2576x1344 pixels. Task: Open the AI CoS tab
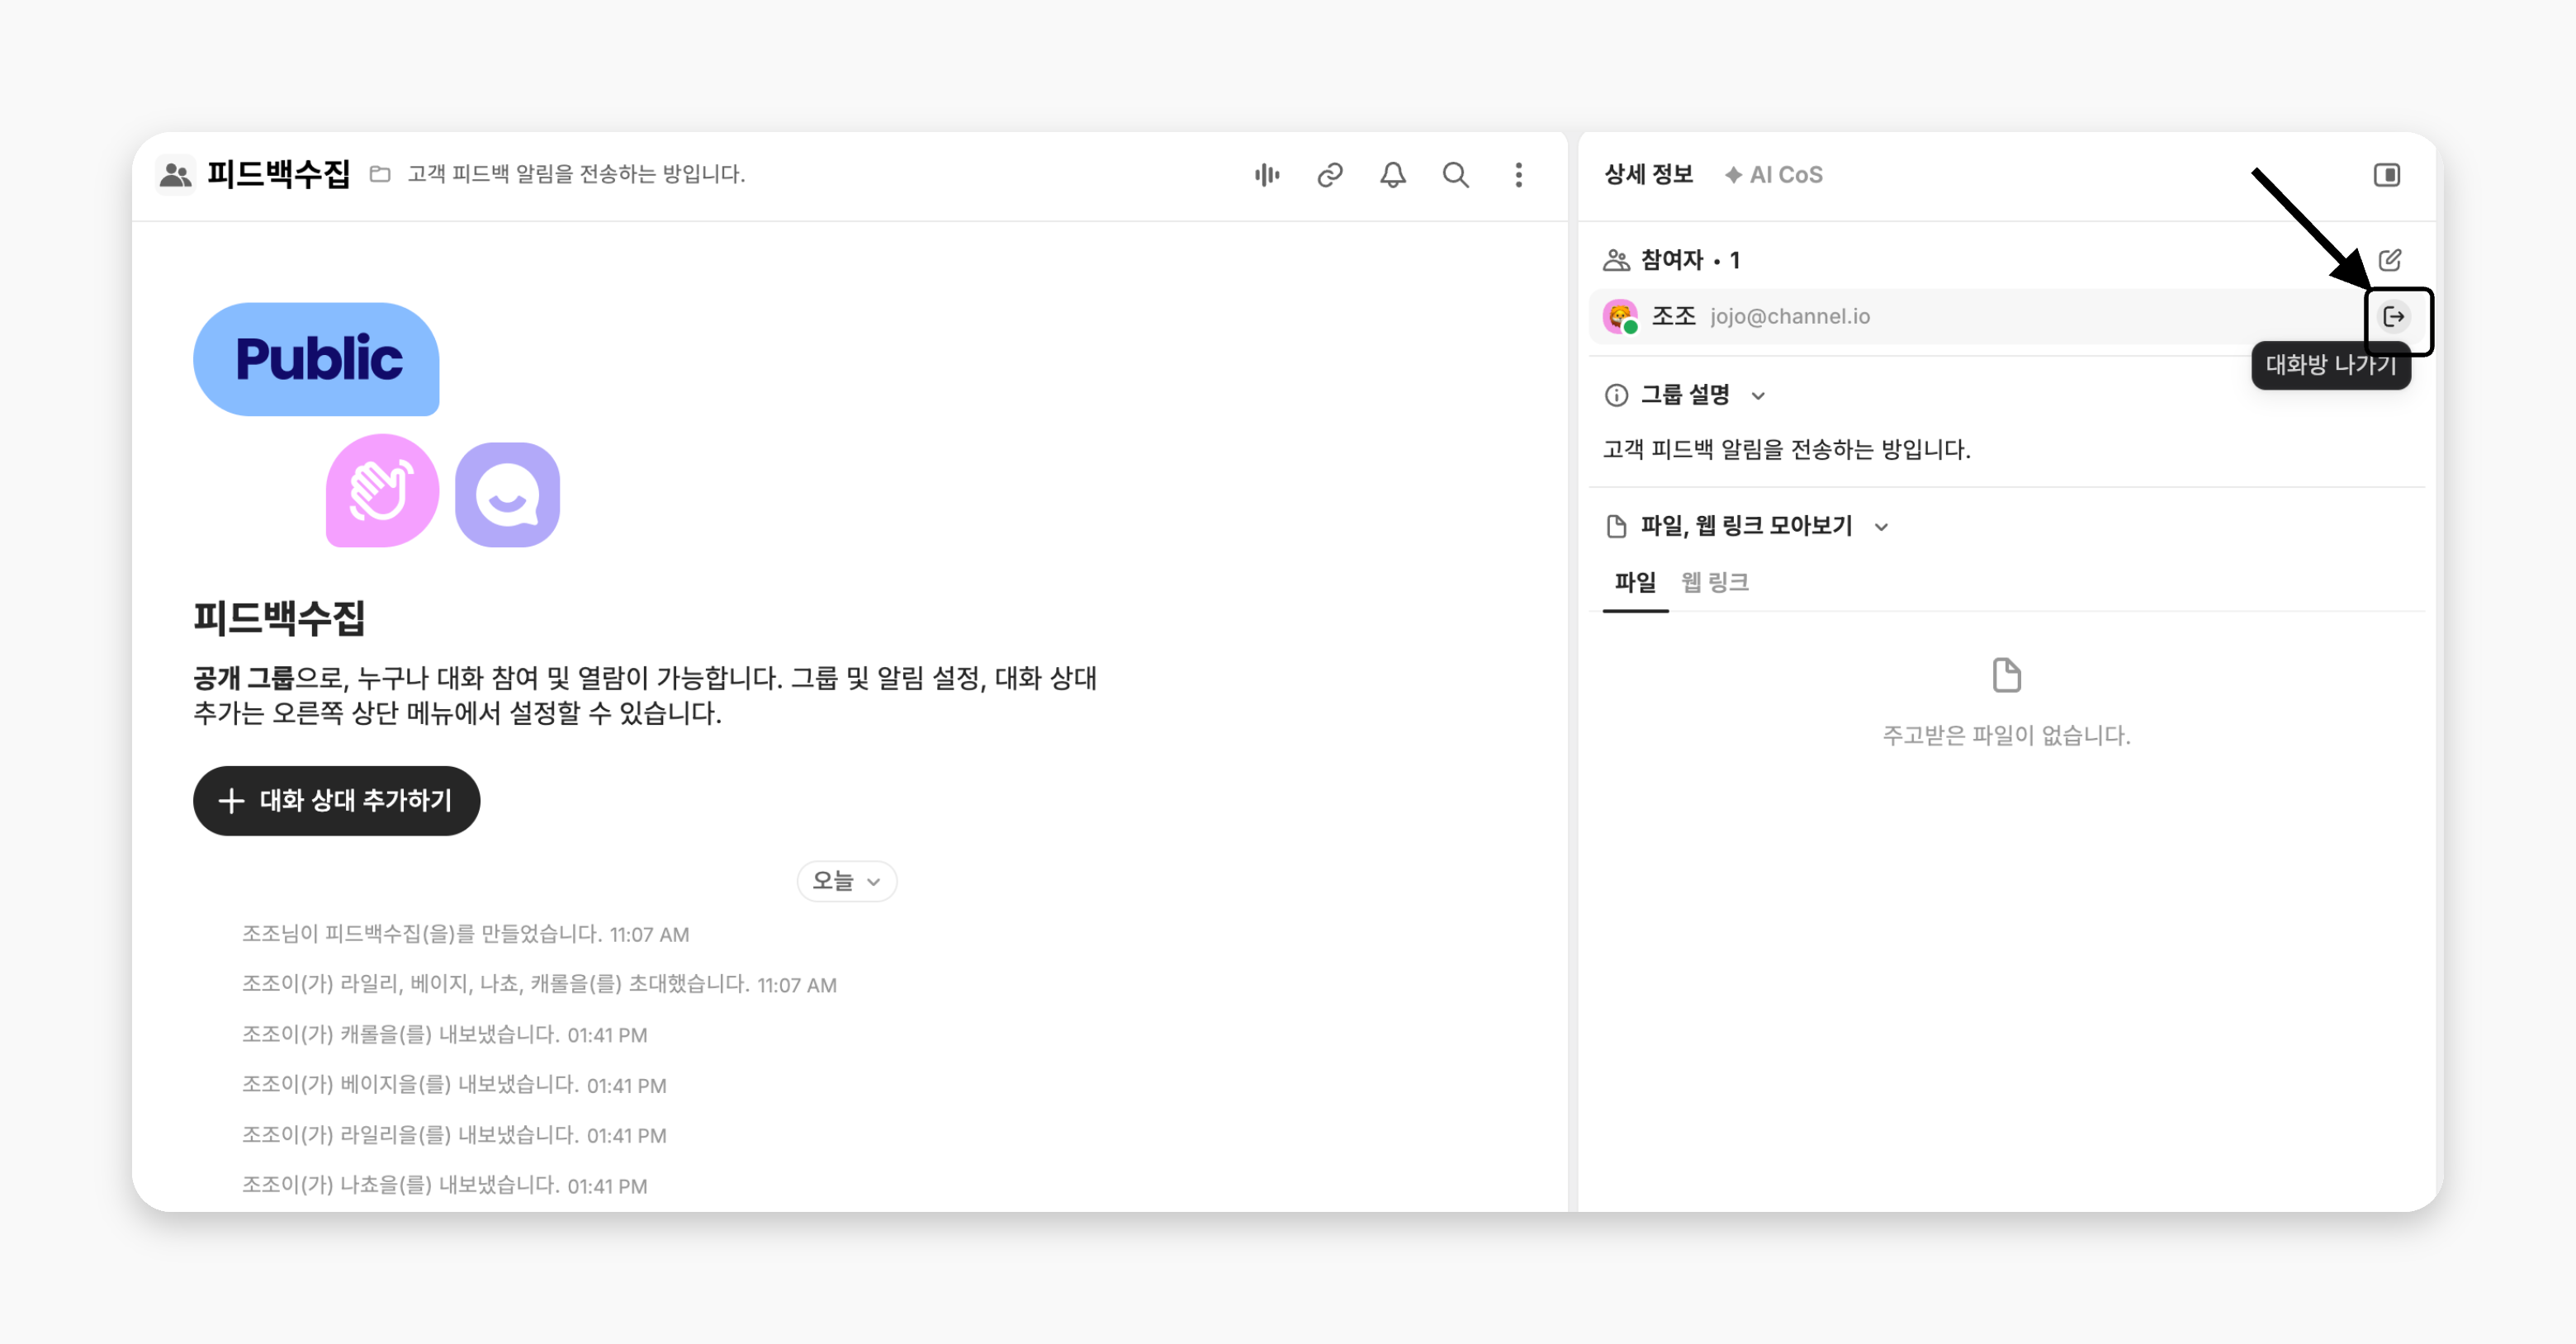click(1774, 175)
